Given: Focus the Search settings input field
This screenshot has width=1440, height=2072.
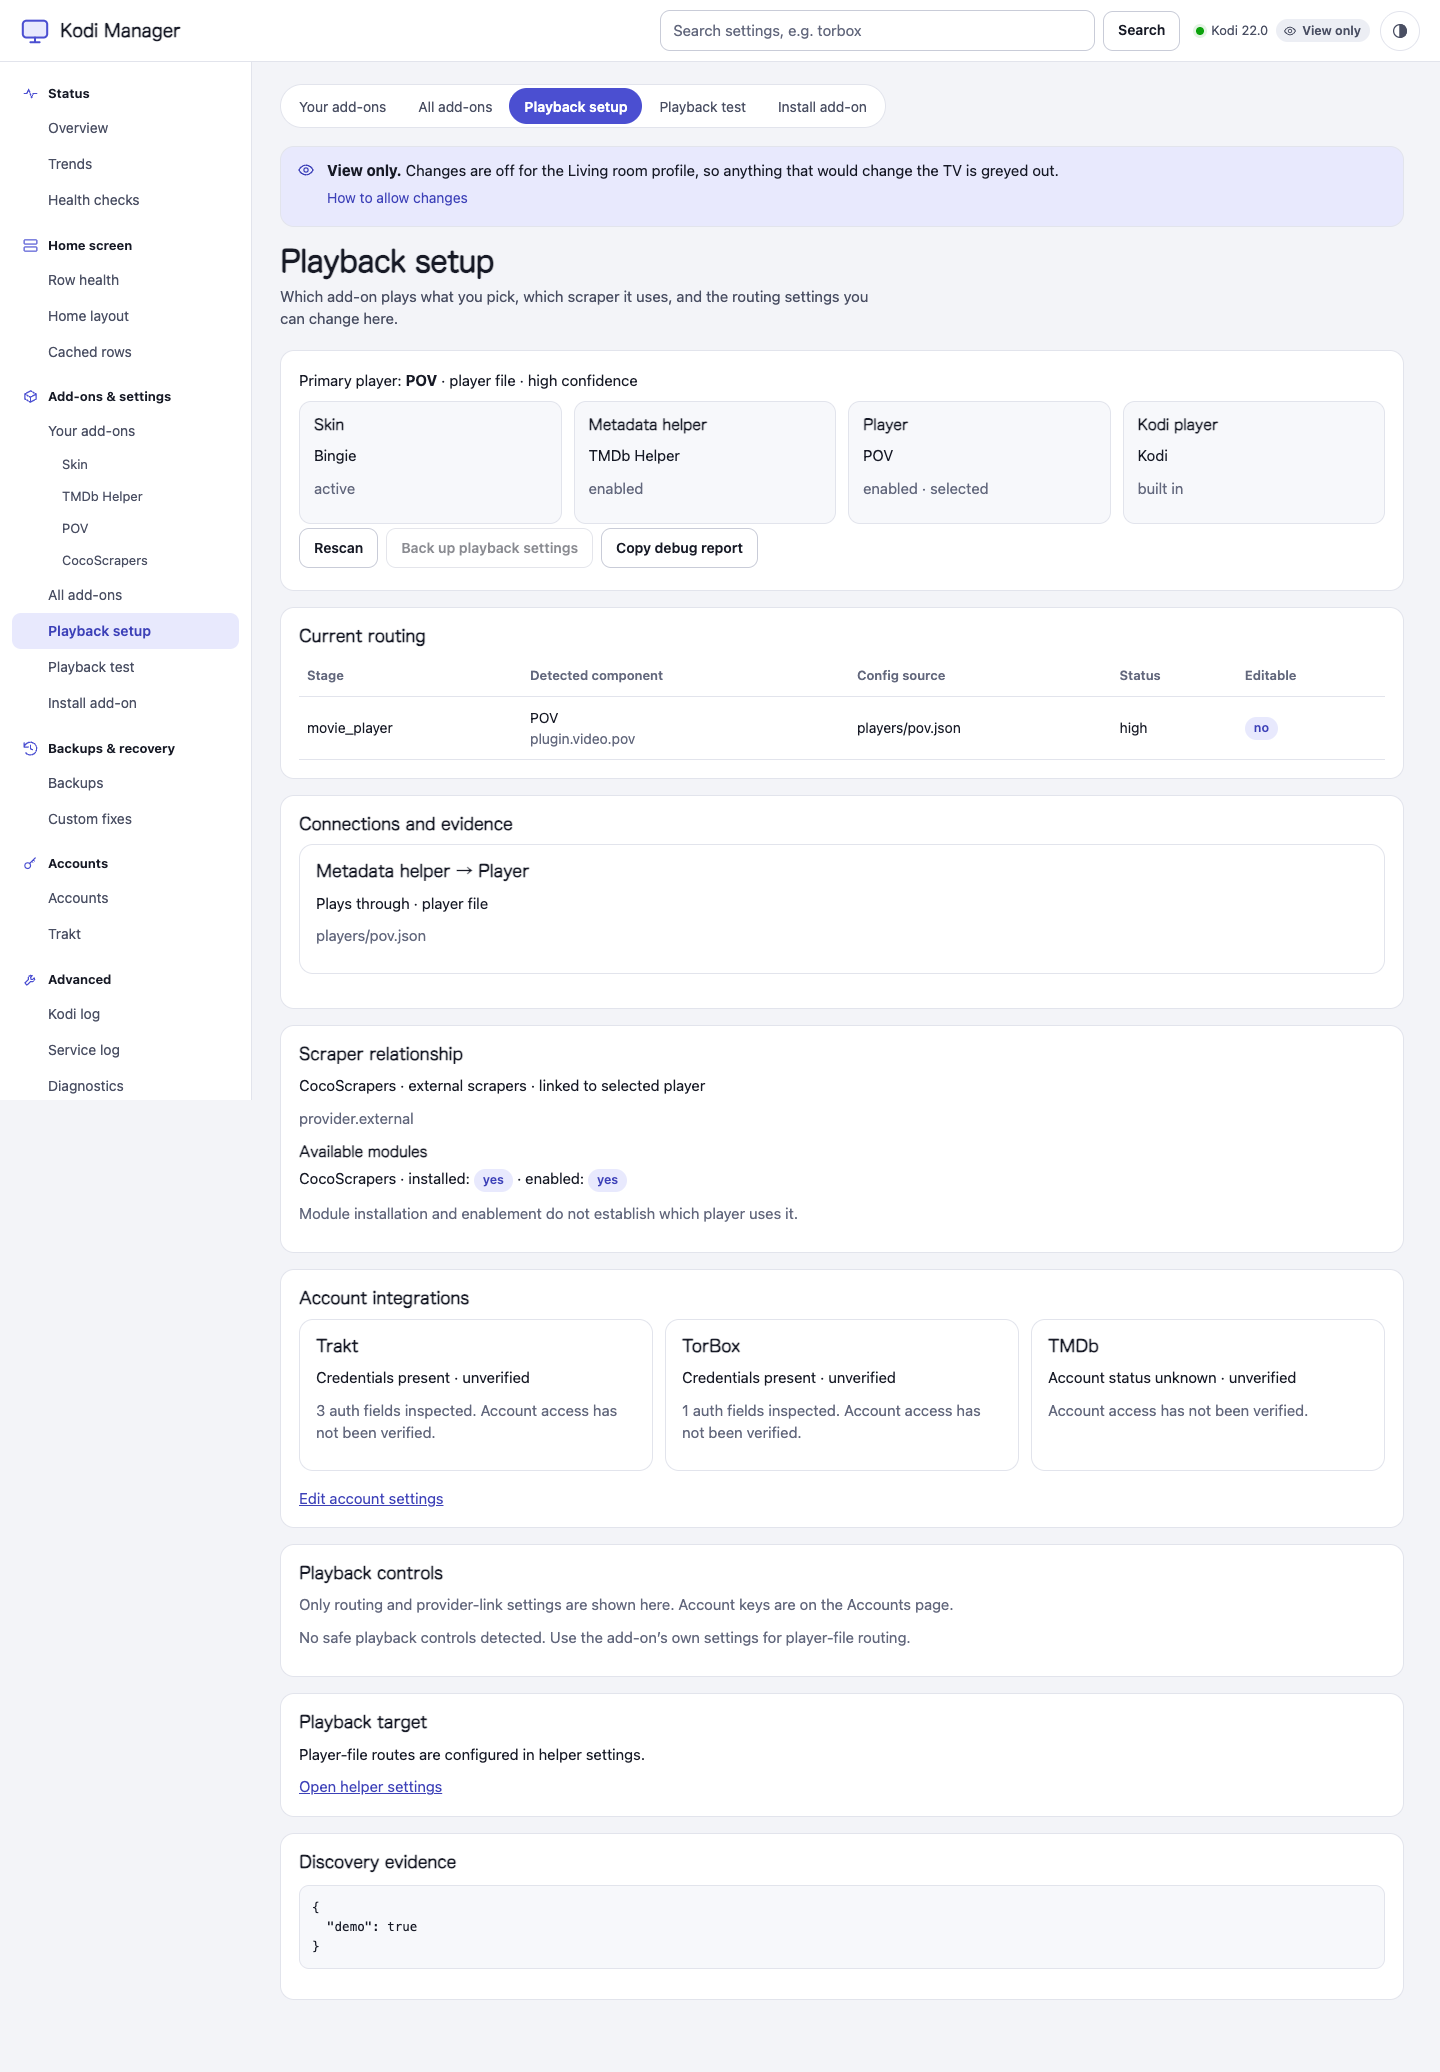Looking at the screenshot, I should pyautogui.click(x=877, y=31).
